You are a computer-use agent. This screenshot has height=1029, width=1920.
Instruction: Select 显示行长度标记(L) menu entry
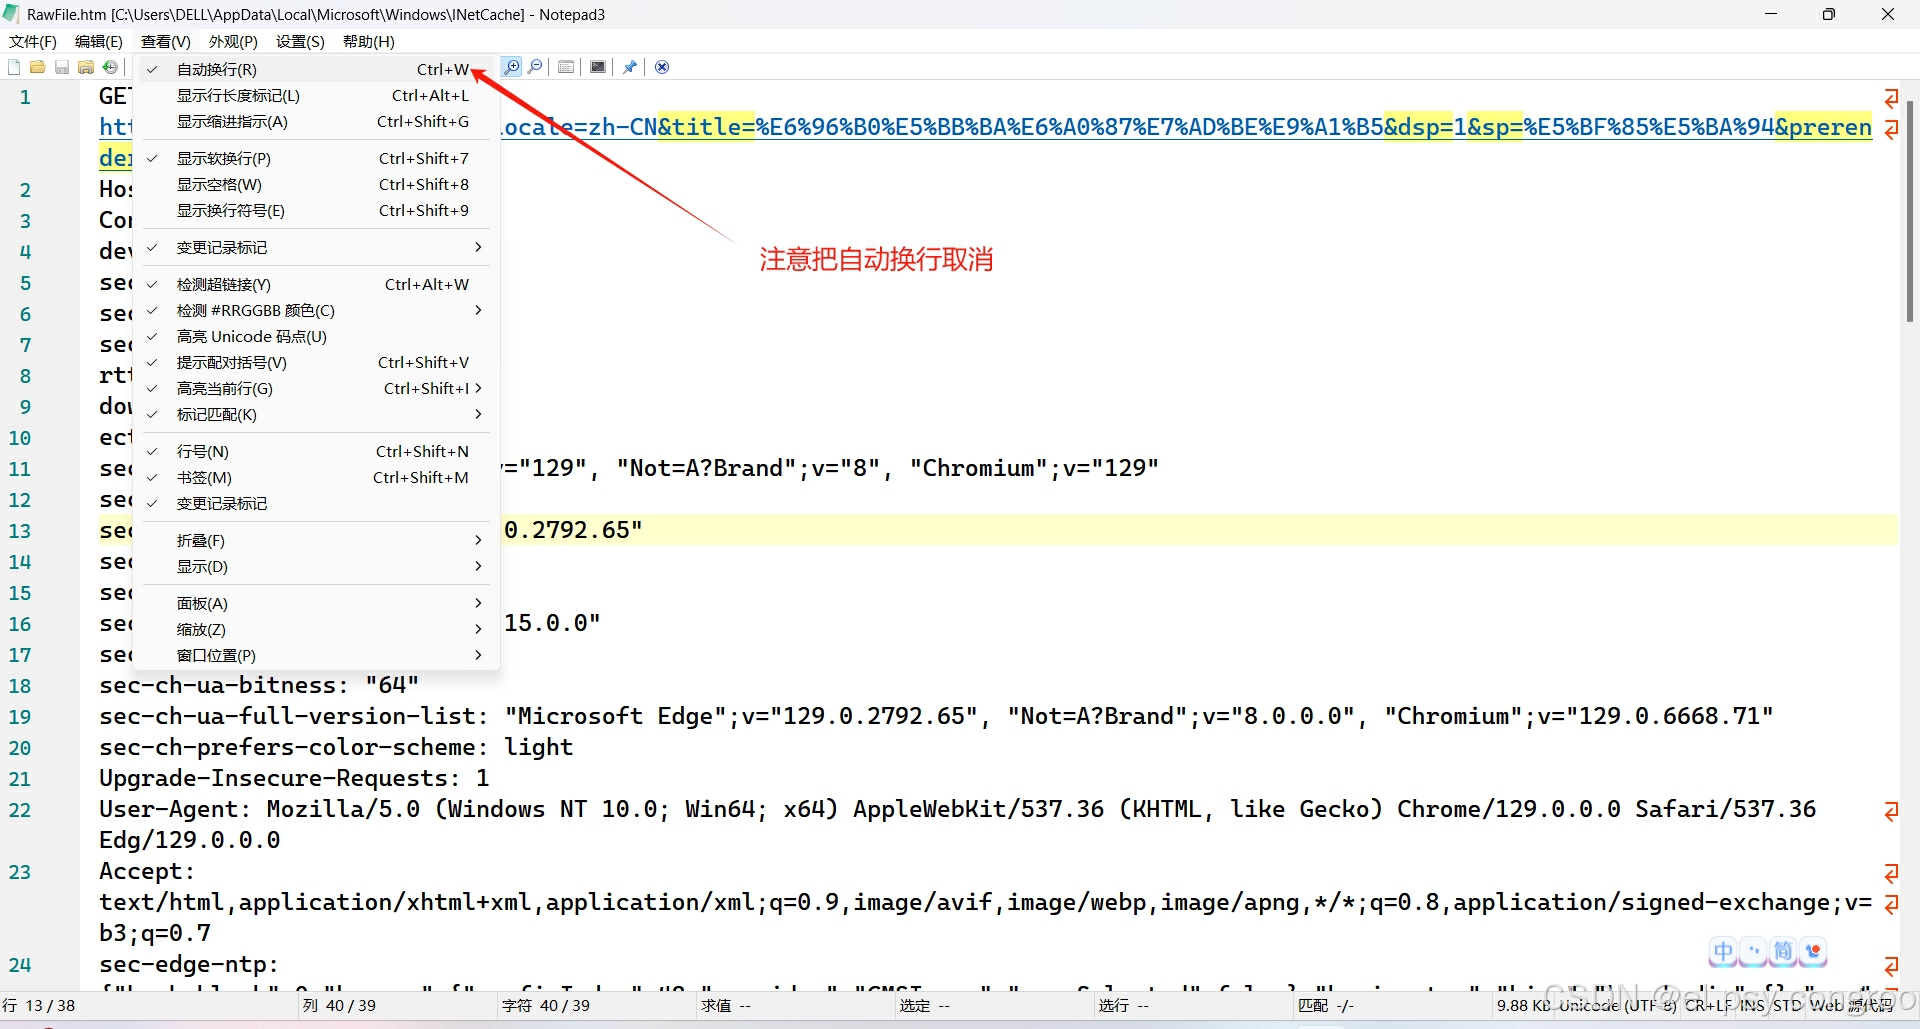click(x=316, y=95)
